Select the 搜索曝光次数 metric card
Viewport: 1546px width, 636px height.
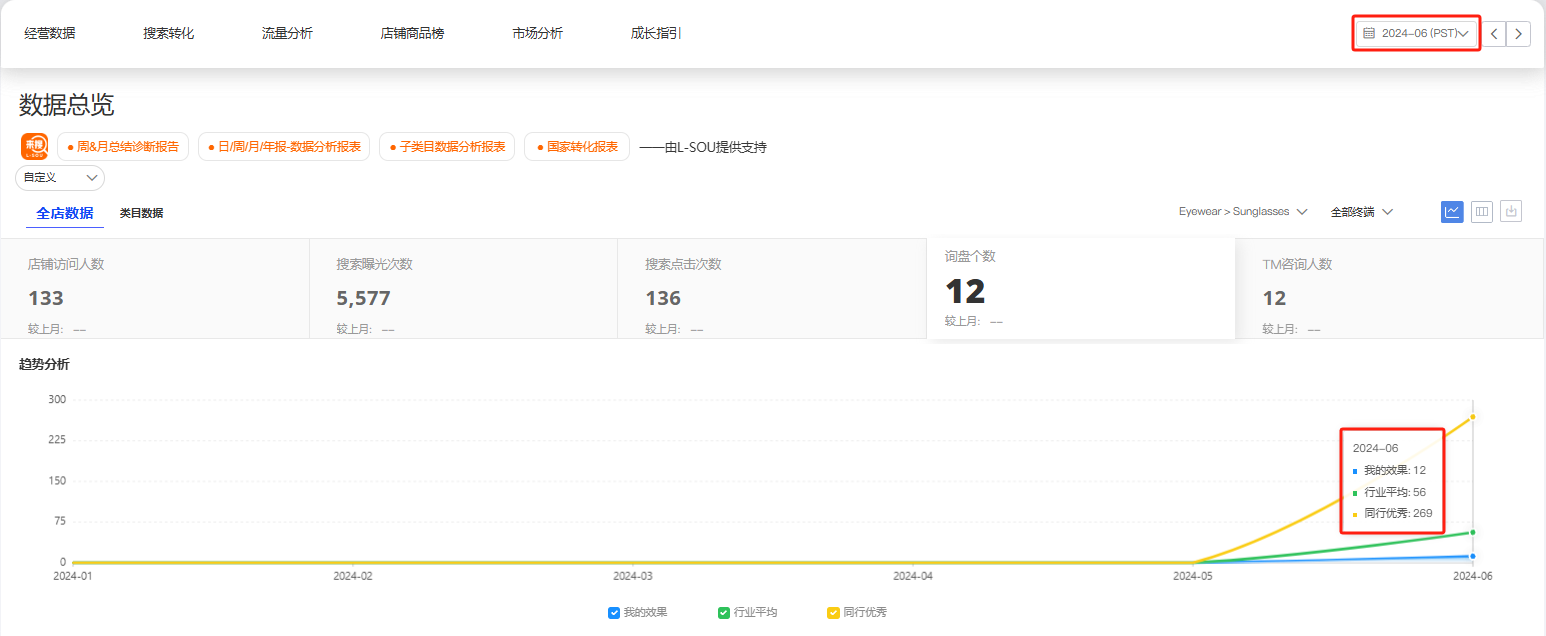click(x=463, y=288)
